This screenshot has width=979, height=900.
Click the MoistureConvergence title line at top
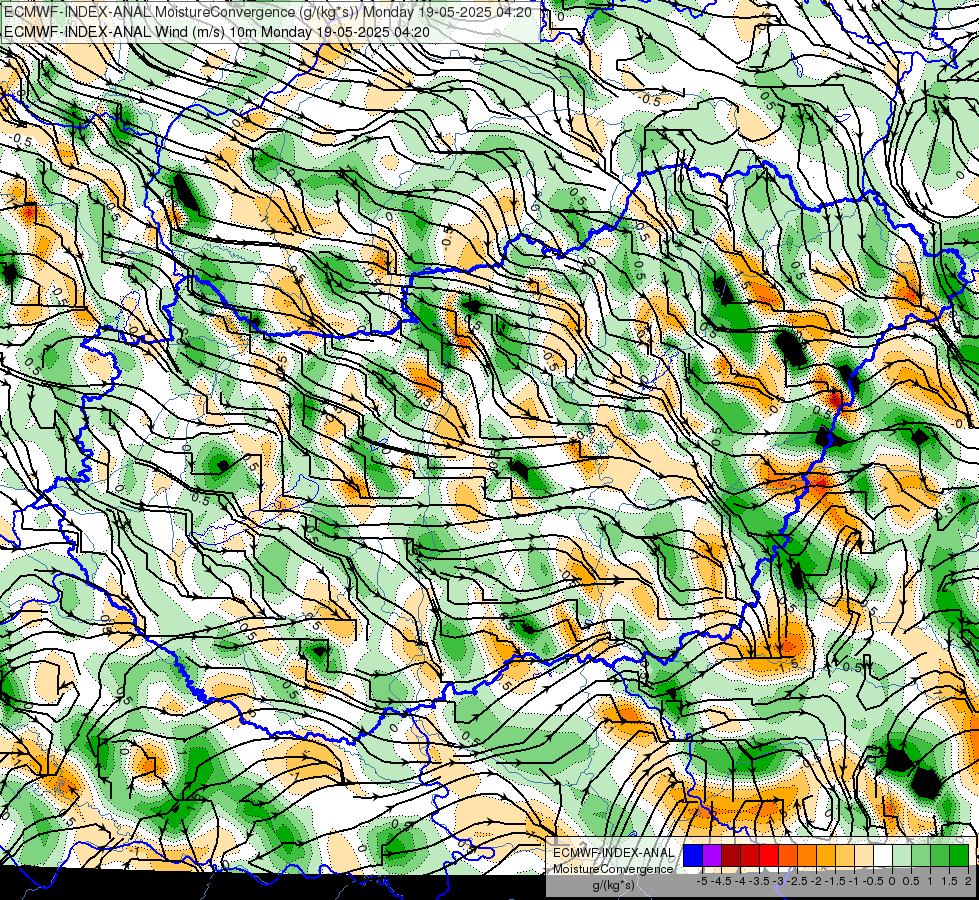coord(268,12)
